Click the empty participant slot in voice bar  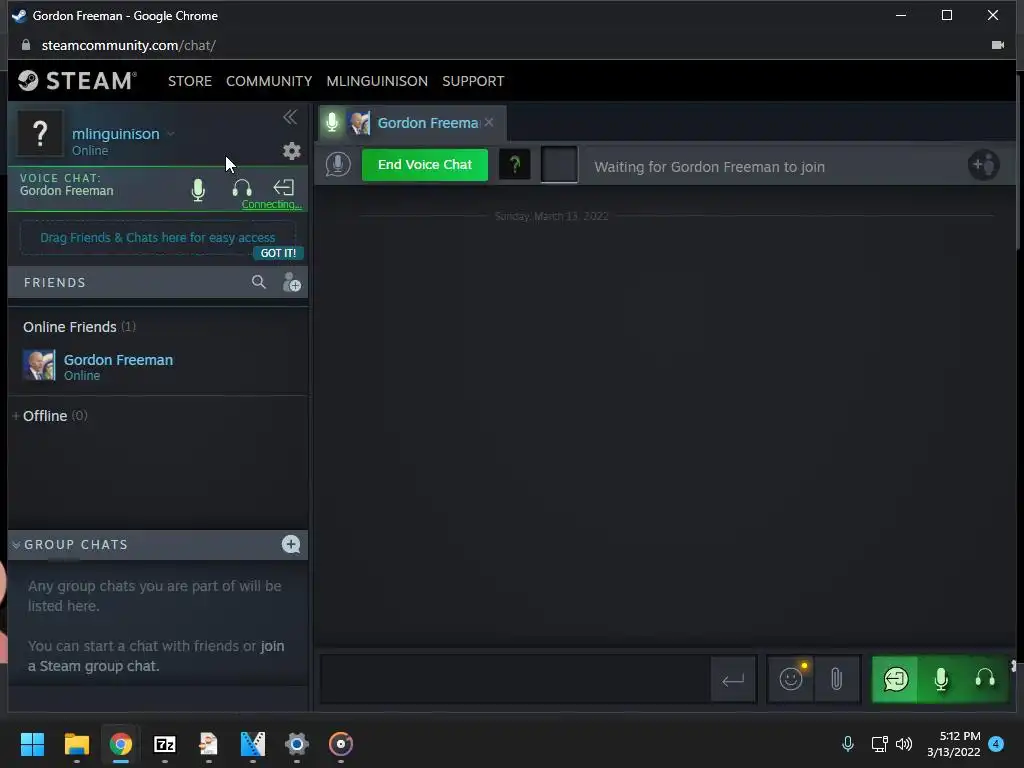coord(559,165)
